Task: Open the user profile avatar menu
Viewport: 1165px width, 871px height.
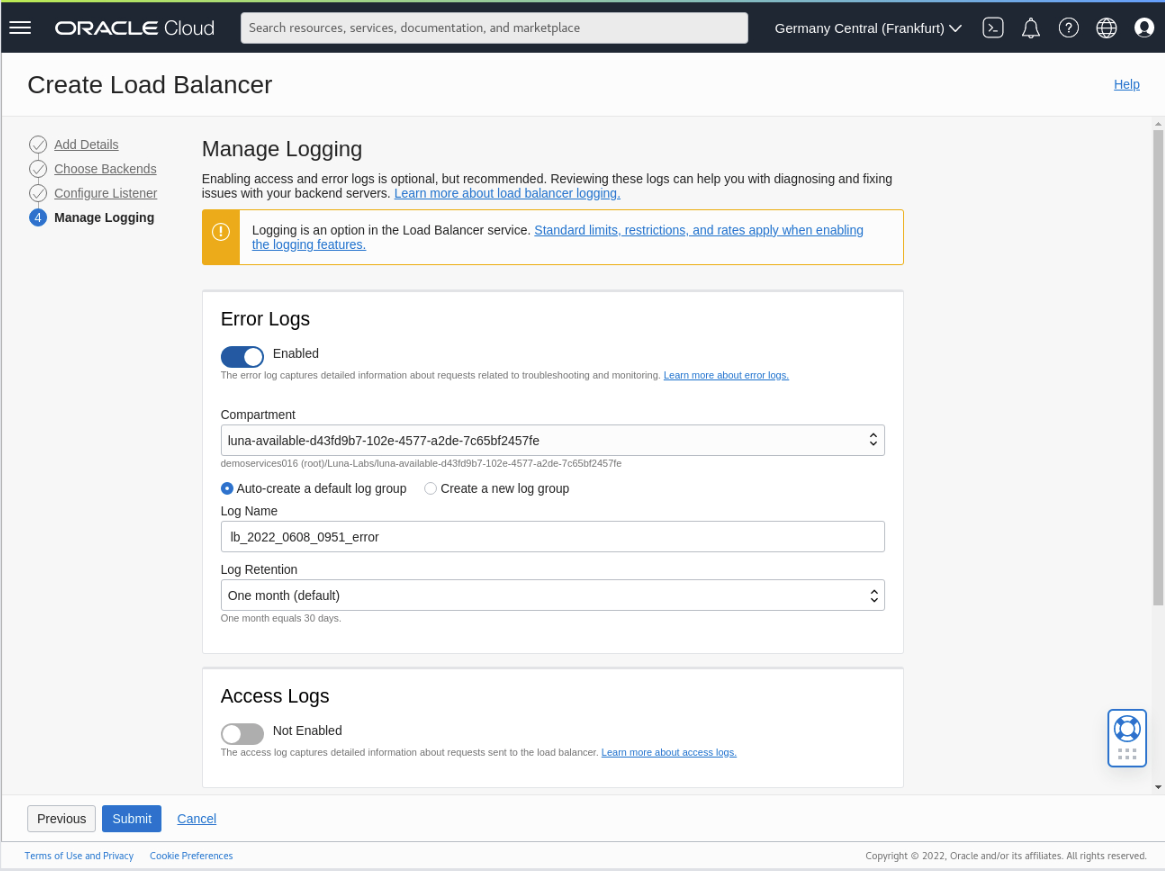Action: coord(1144,27)
